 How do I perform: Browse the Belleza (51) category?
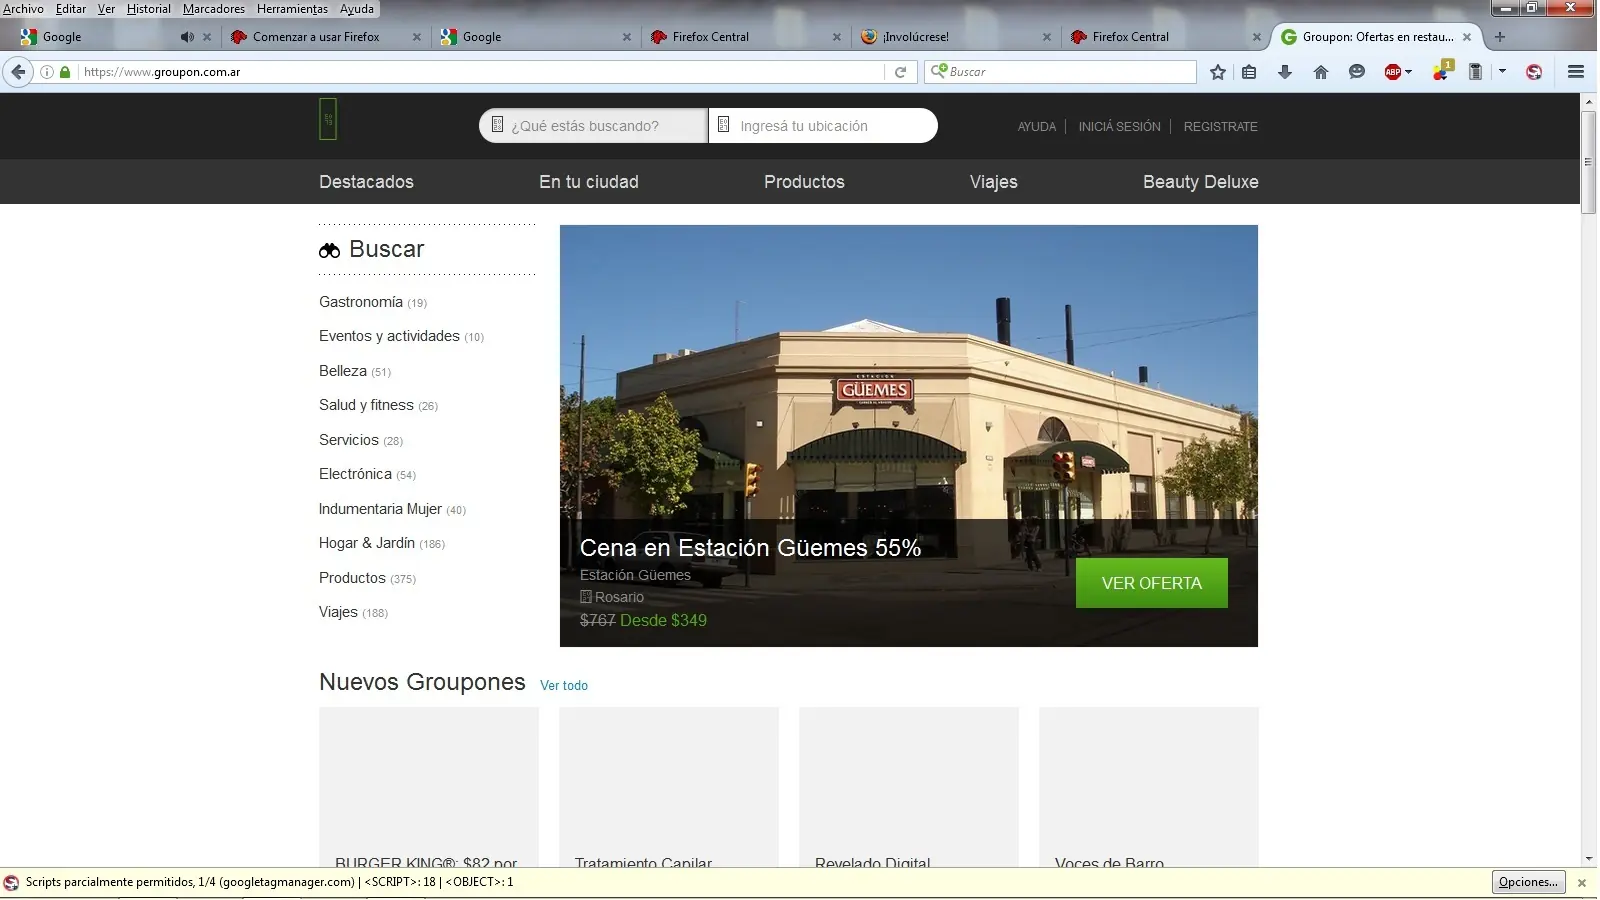tap(355, 371)
